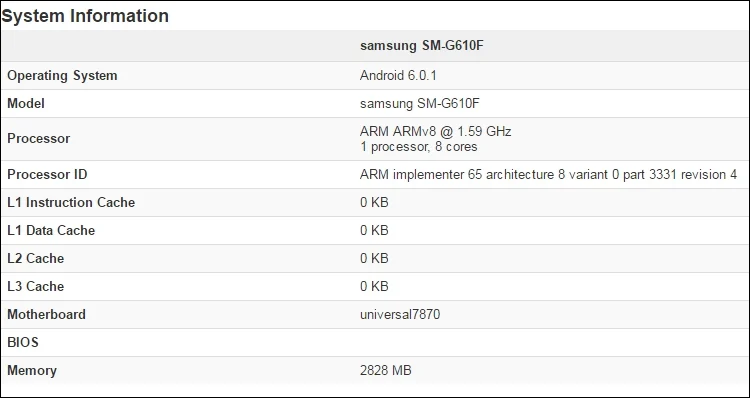Image resolution: width=750 pixels, height=398 pixels.
Task: Select the Model value samsung SM-G610F
Action: 419,103
